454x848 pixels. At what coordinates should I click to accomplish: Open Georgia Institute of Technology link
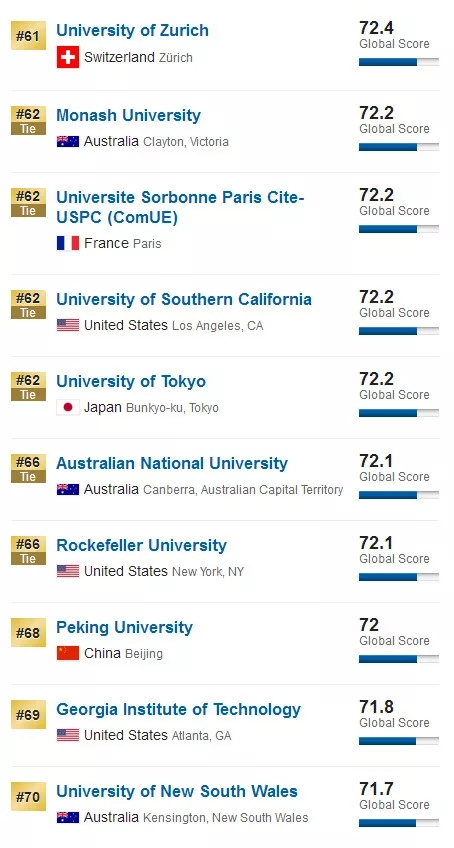pos(179,710)
